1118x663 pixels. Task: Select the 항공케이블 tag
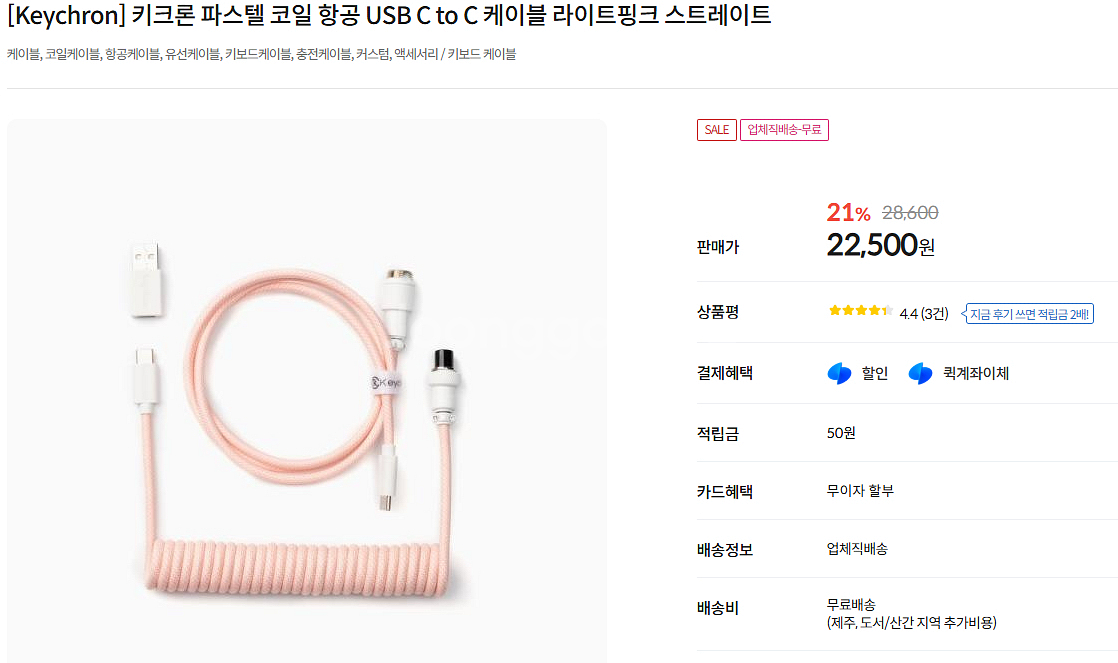[133, 54]
